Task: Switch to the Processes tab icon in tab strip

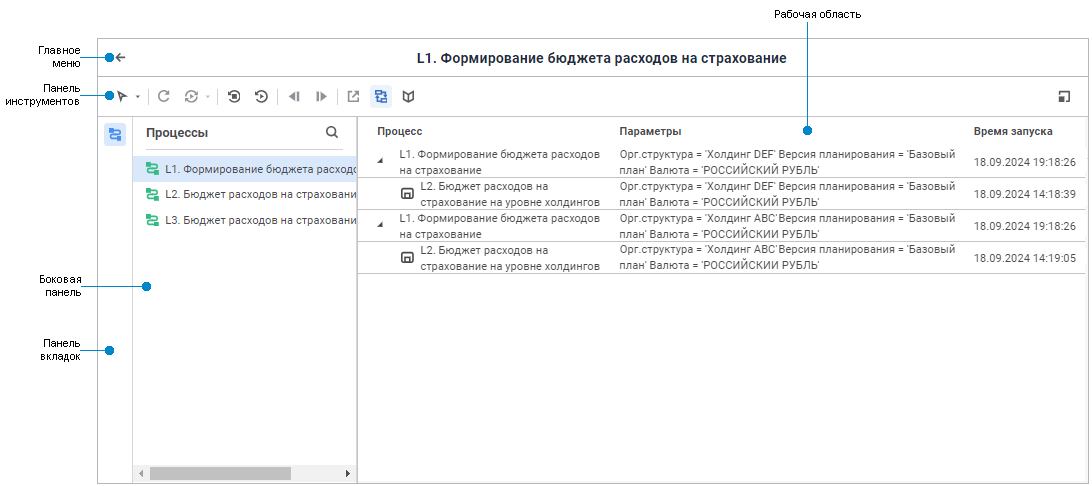Action: (x=115, y=134)
